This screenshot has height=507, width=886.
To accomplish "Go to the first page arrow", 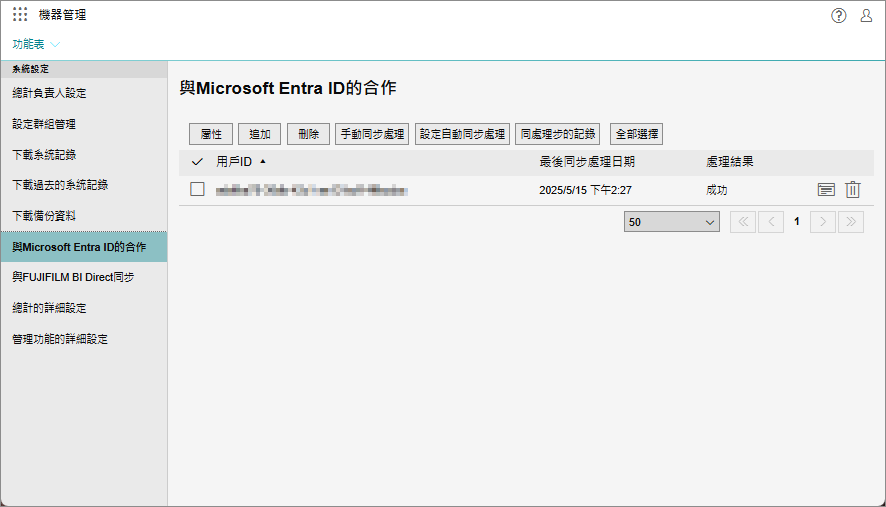I will point(743,222).
